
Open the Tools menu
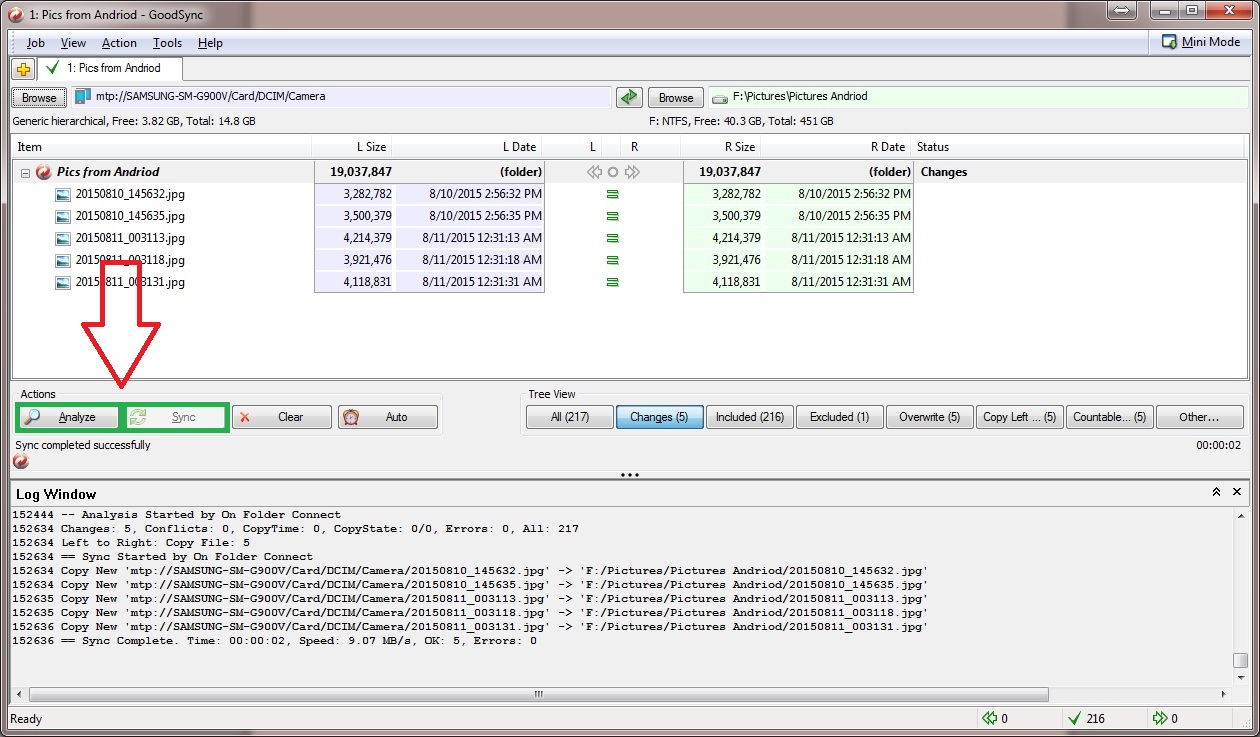[167, 43]
